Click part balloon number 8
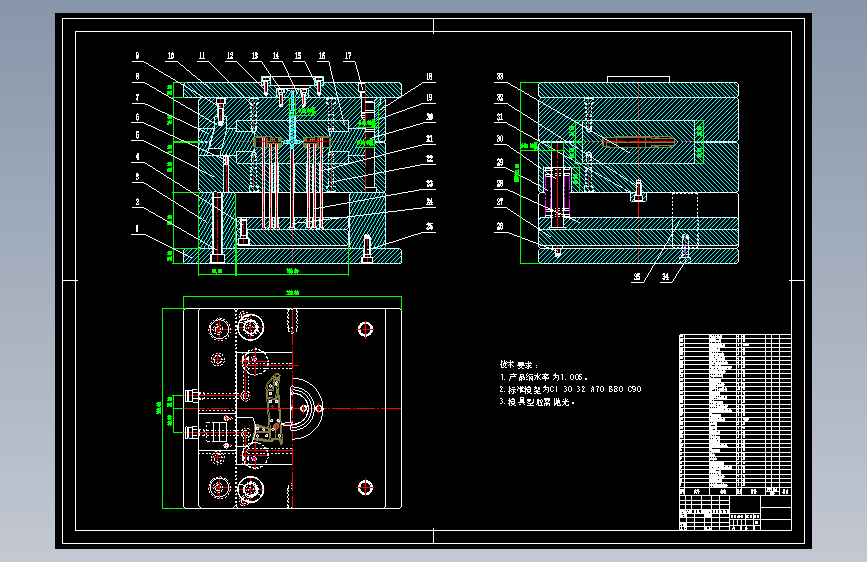The height and width of the screenshot is (562, 867). 137,77
